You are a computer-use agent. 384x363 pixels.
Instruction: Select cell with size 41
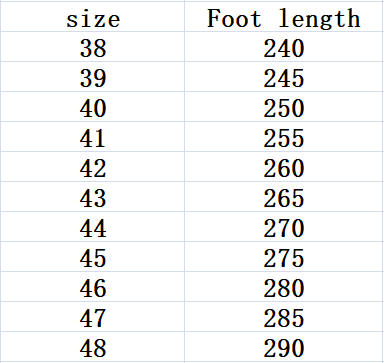93,137
